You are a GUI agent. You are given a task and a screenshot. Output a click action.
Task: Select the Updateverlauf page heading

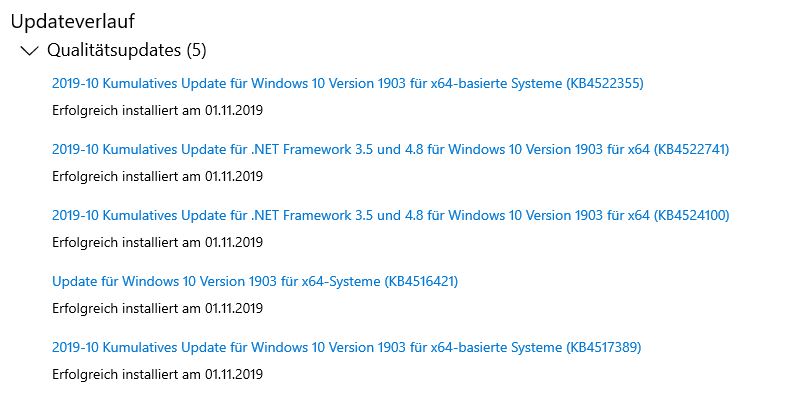click(73, 22)
